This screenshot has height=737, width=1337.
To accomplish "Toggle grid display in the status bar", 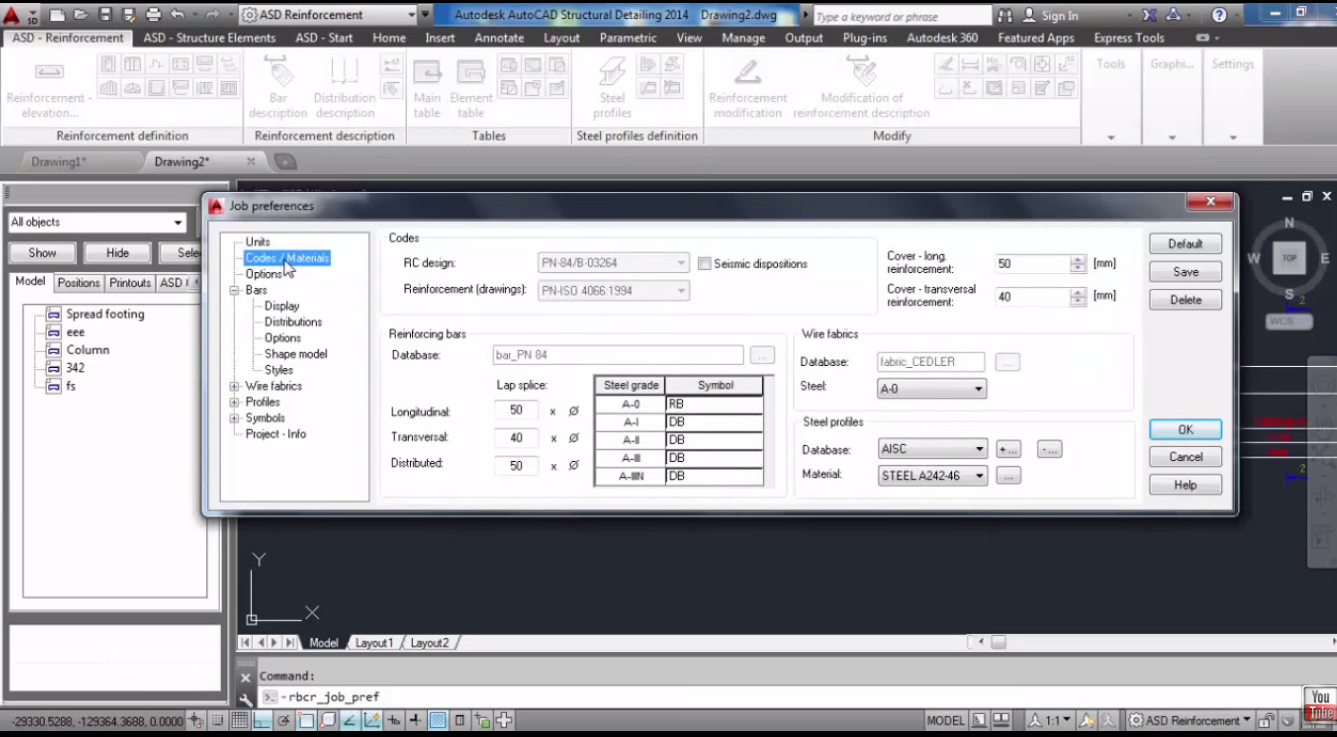I will click(237, 718).
